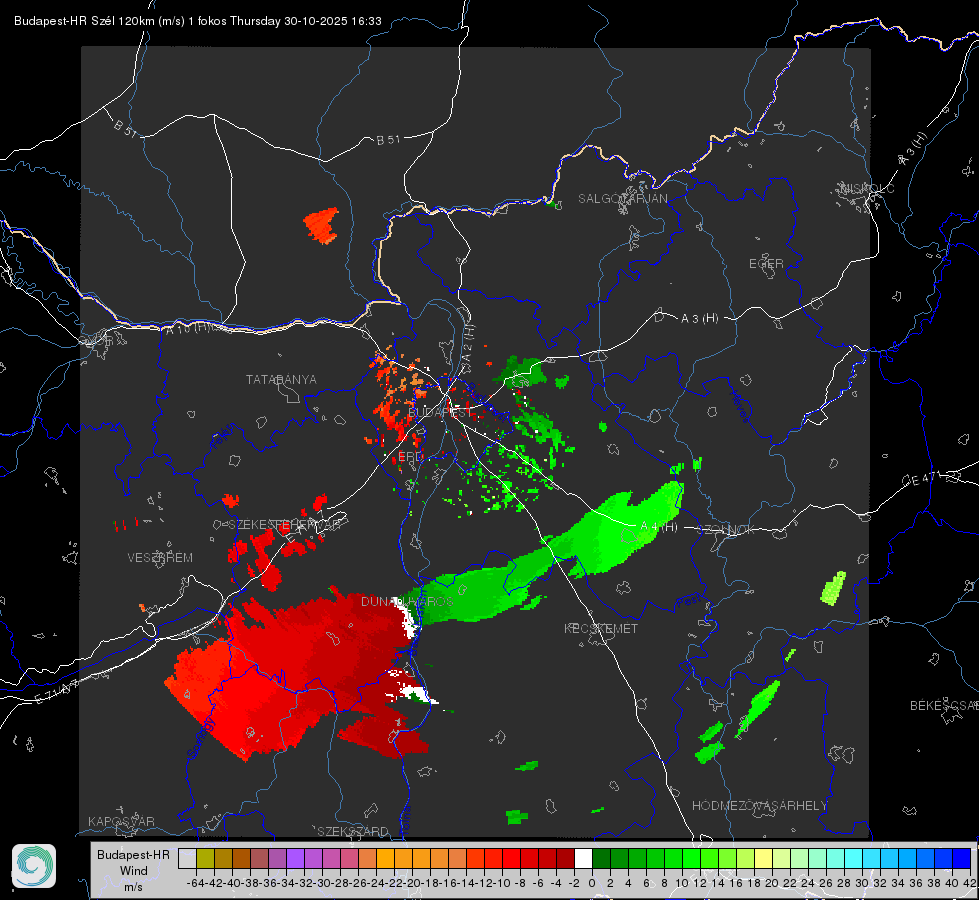This screenshot has height=900, width=979.
Task: Click the VESZPRÉM city label
Action: [160, 558]
